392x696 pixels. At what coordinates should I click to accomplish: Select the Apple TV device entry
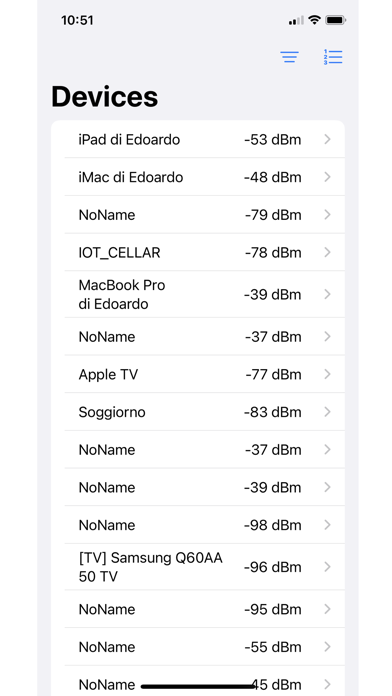(x=198, y=374)
